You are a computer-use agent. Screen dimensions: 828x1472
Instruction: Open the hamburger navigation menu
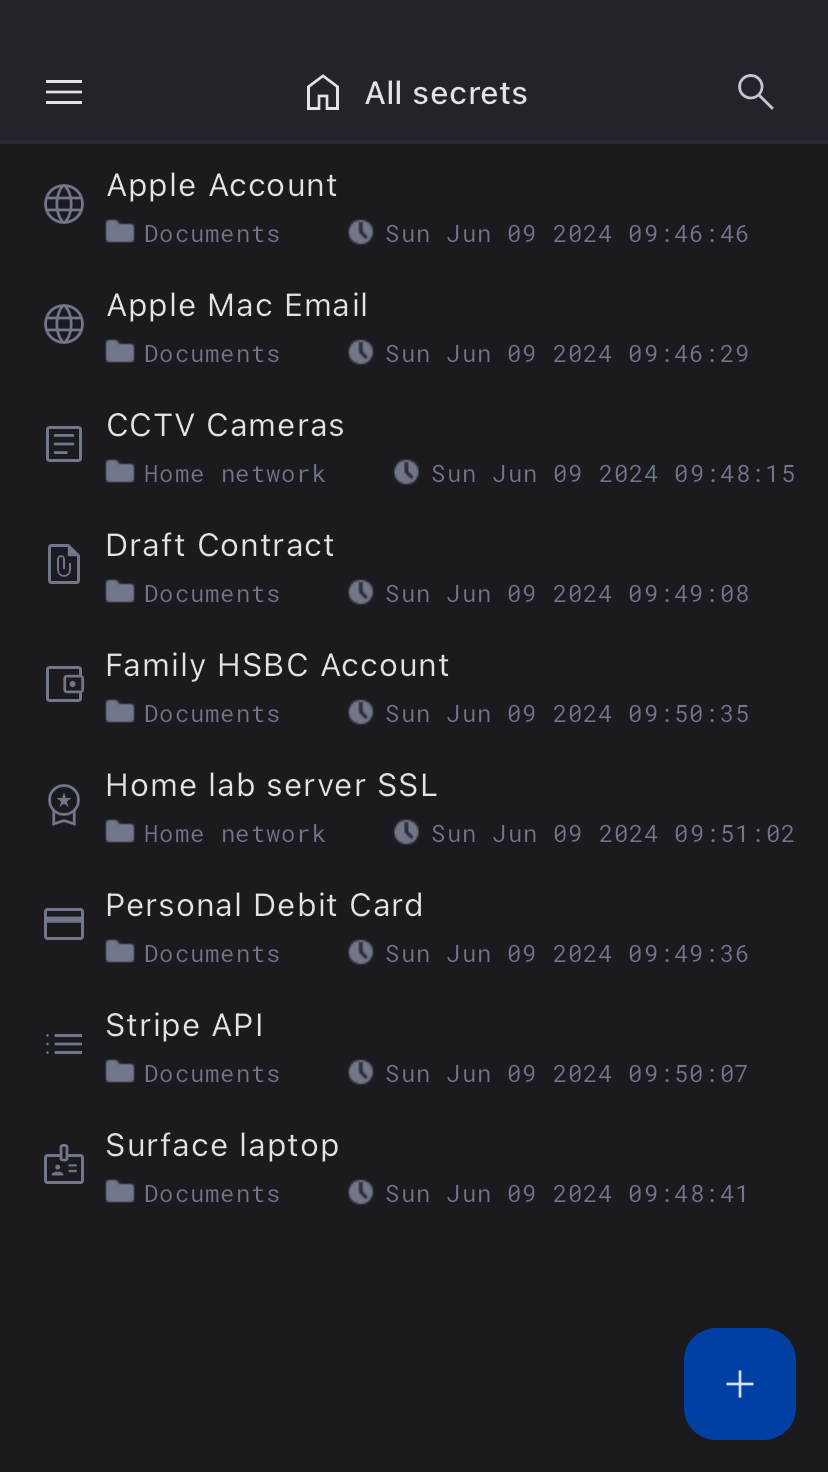click(x=64, y=93)
